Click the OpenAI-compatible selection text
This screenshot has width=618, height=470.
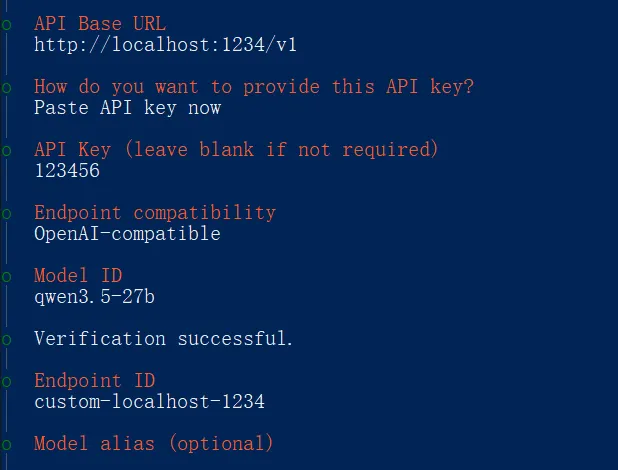pos(127,234)
